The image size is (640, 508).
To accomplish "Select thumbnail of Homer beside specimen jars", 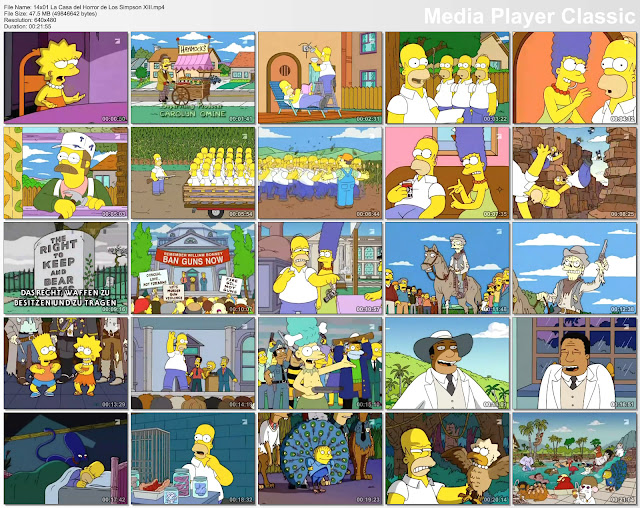I will [x=193, y=459].
